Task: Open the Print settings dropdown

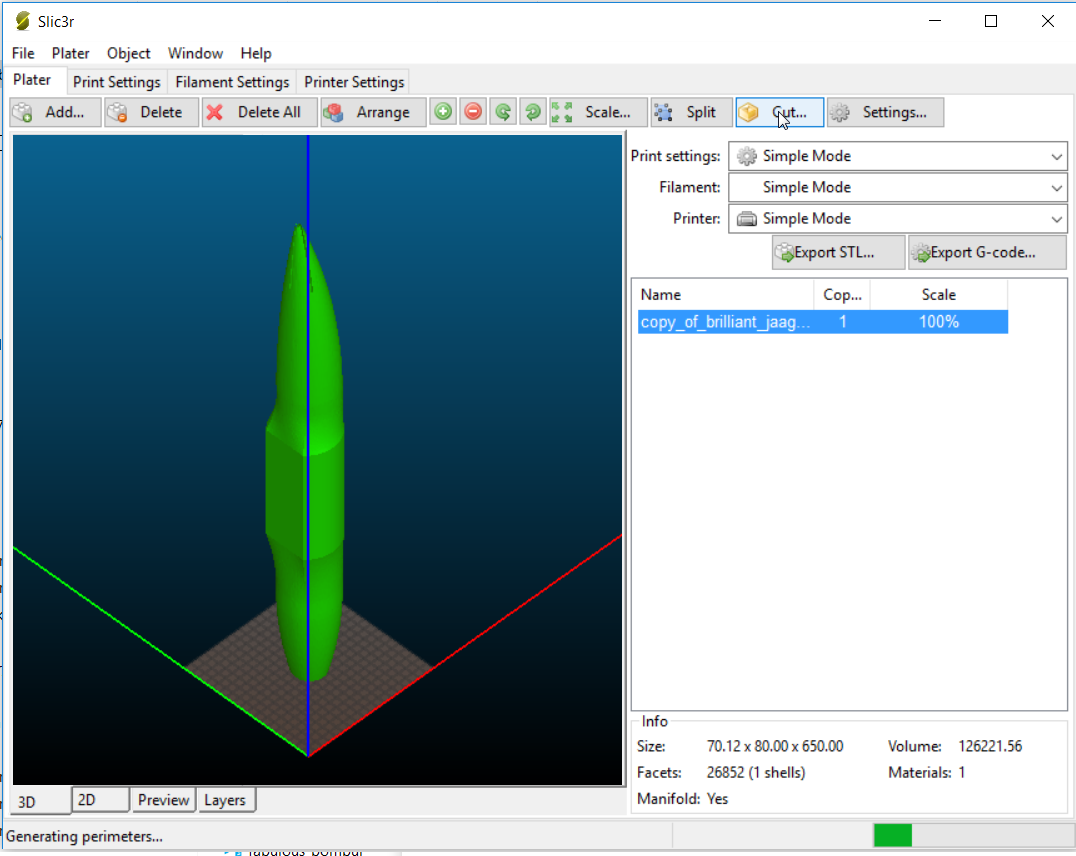Action: click(x=898, y=157)
